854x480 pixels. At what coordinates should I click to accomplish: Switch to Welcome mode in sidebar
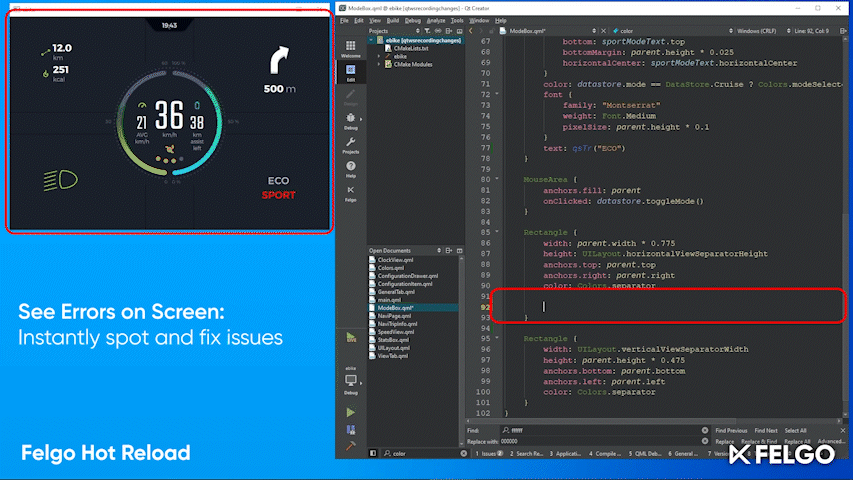(351, 49)
